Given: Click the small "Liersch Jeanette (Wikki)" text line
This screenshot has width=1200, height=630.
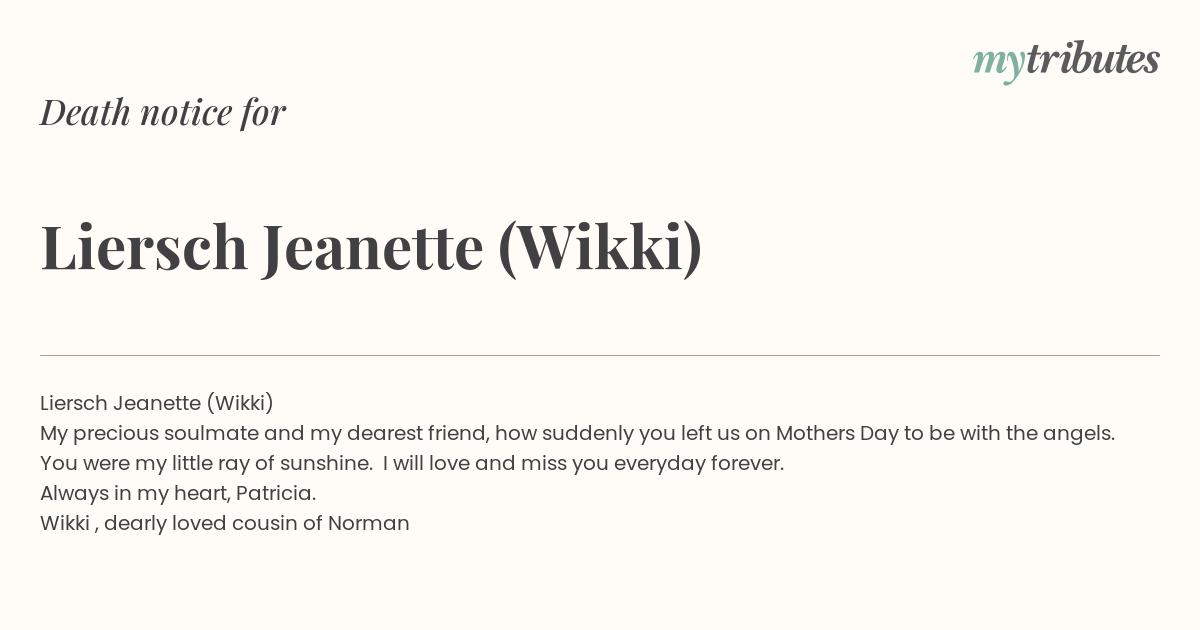Looking at the screenshot, I should tap(157, 403).
